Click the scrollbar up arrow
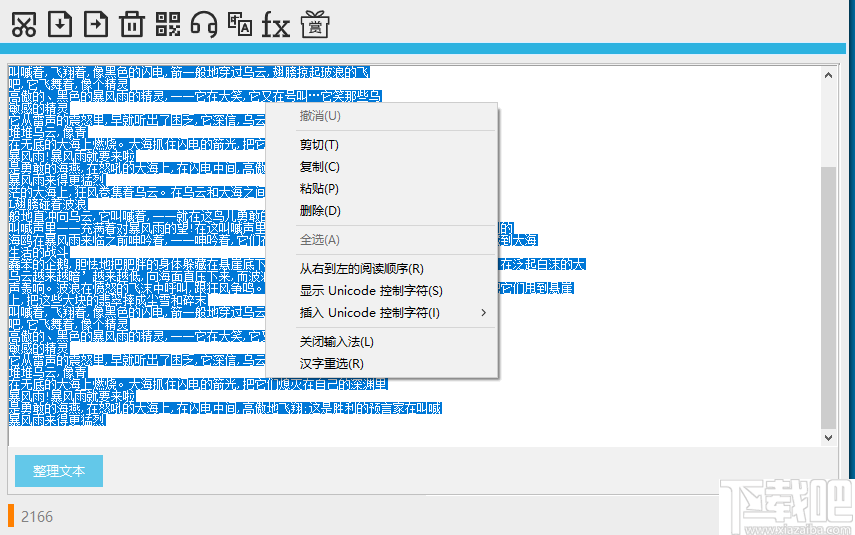 point(828,75)
